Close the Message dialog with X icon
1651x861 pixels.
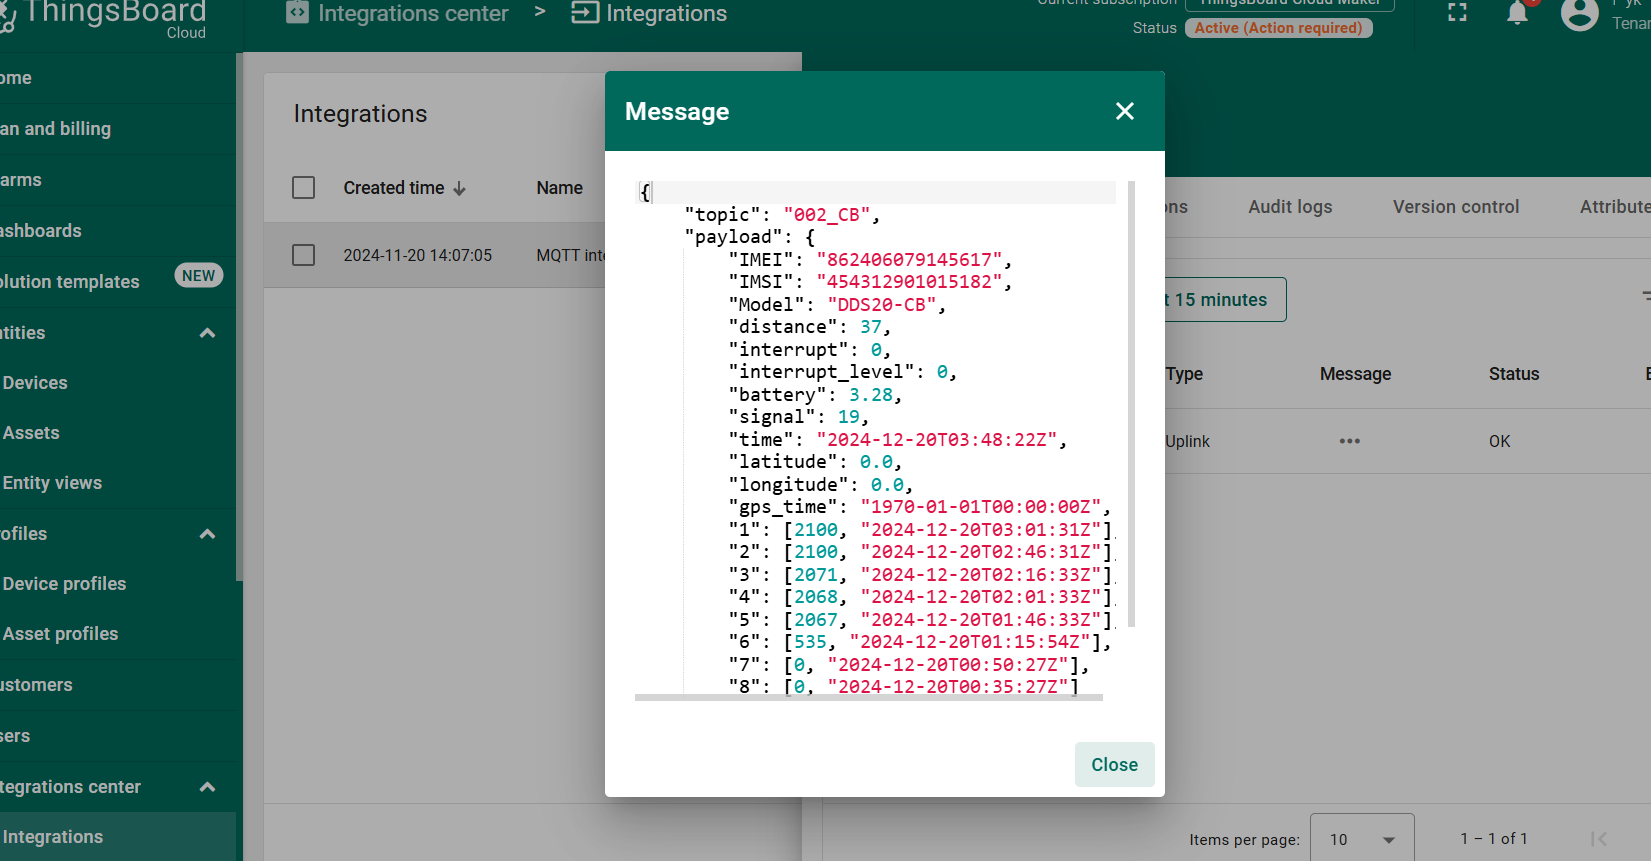pos(1124,111)
